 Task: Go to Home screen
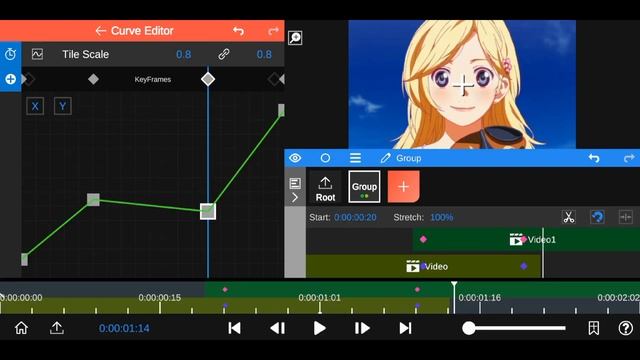[x=21, y=328]
